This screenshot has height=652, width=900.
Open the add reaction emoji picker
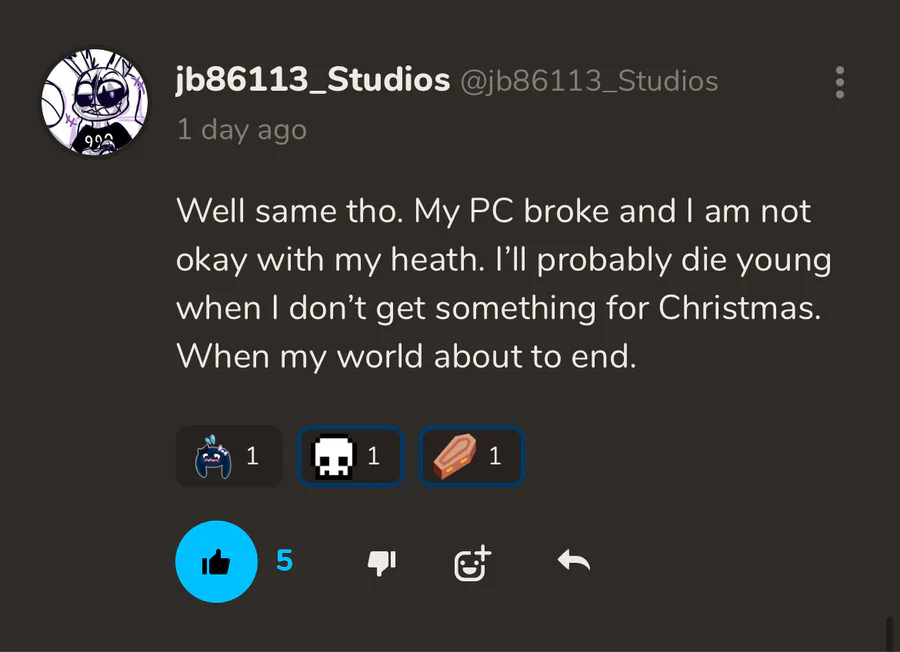point(472,563)
